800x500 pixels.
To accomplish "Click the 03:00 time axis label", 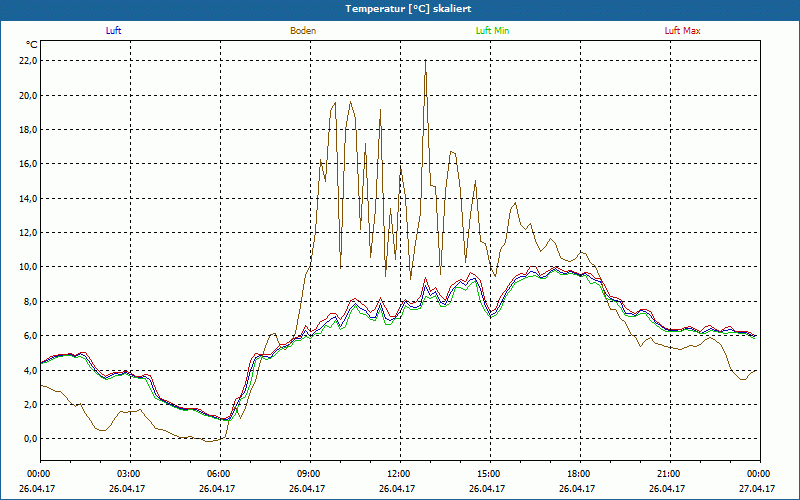I will [128, 474].
